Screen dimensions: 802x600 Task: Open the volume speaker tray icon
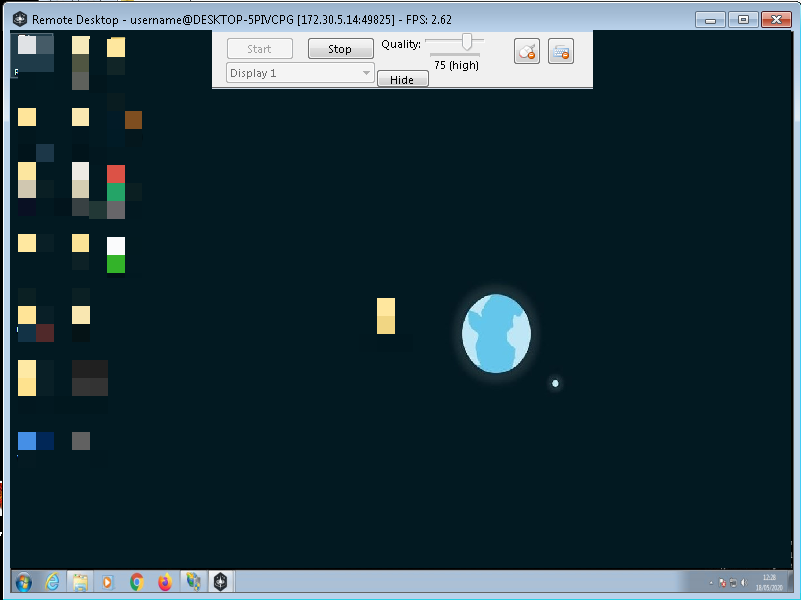click(744, 583)
